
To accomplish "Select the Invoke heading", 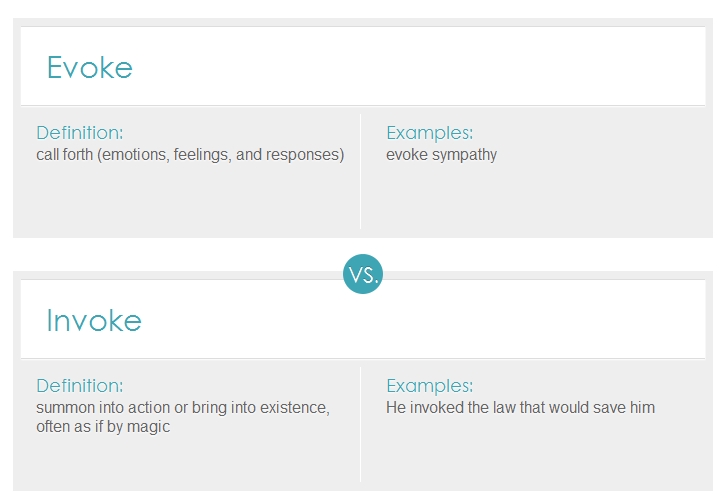I will [94, 321].
